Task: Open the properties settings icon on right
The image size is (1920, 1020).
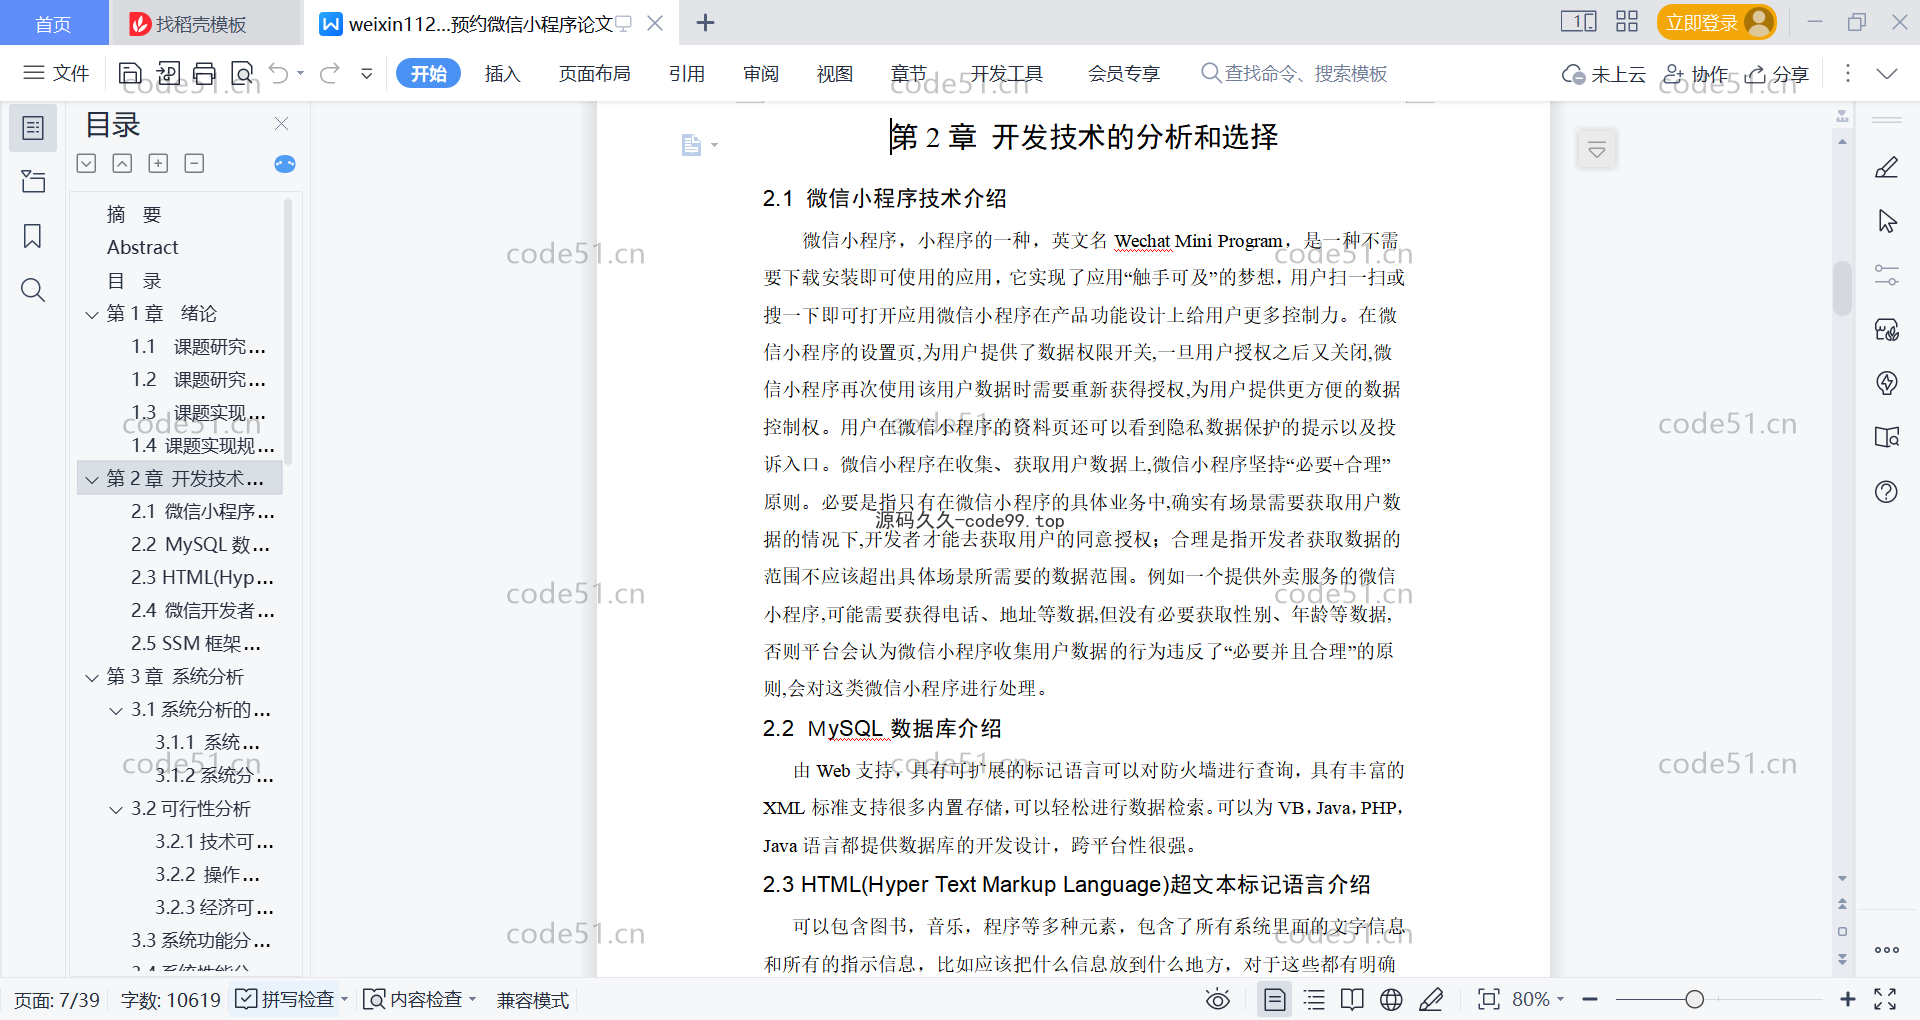Action: tap(1887, 275)
